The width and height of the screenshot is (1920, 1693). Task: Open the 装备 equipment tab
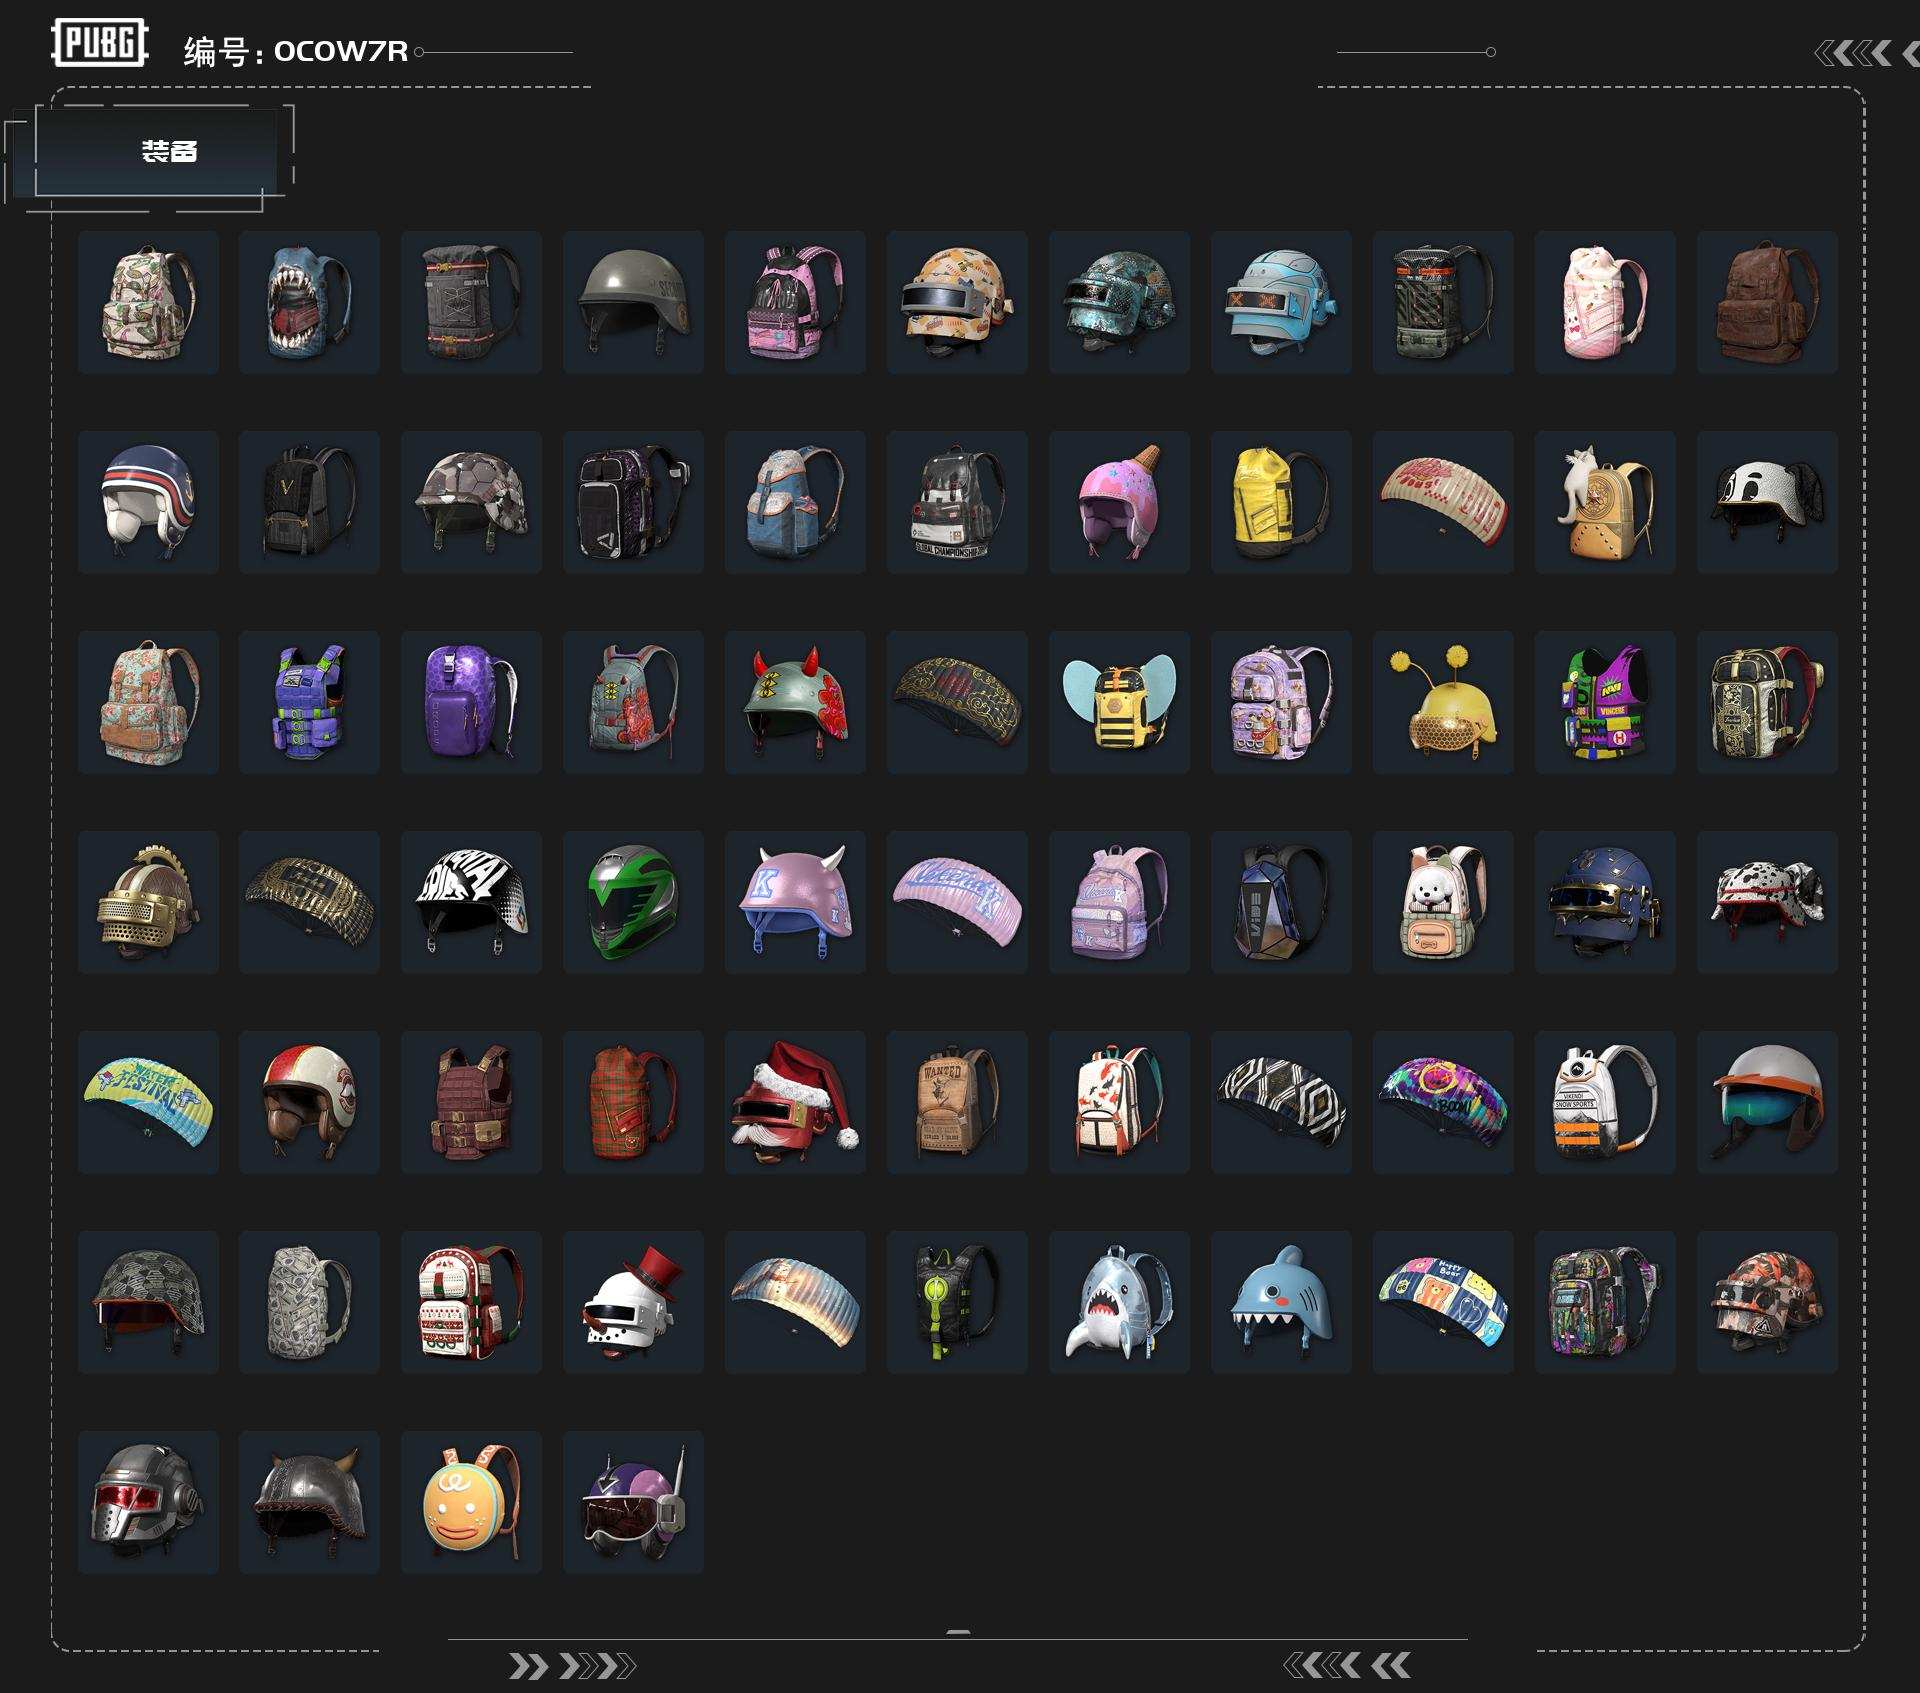(x=157, y=152)
